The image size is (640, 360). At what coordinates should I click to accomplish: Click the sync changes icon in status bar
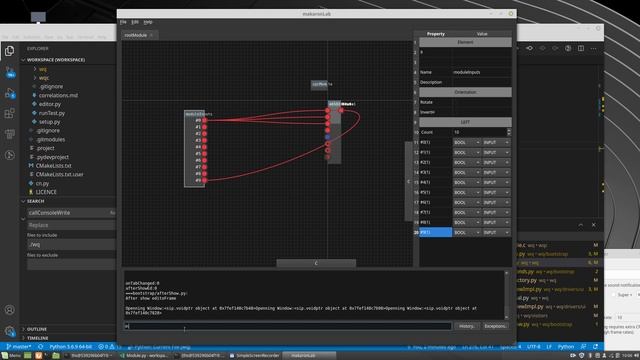pyautogui.click(x=40, y=347)
